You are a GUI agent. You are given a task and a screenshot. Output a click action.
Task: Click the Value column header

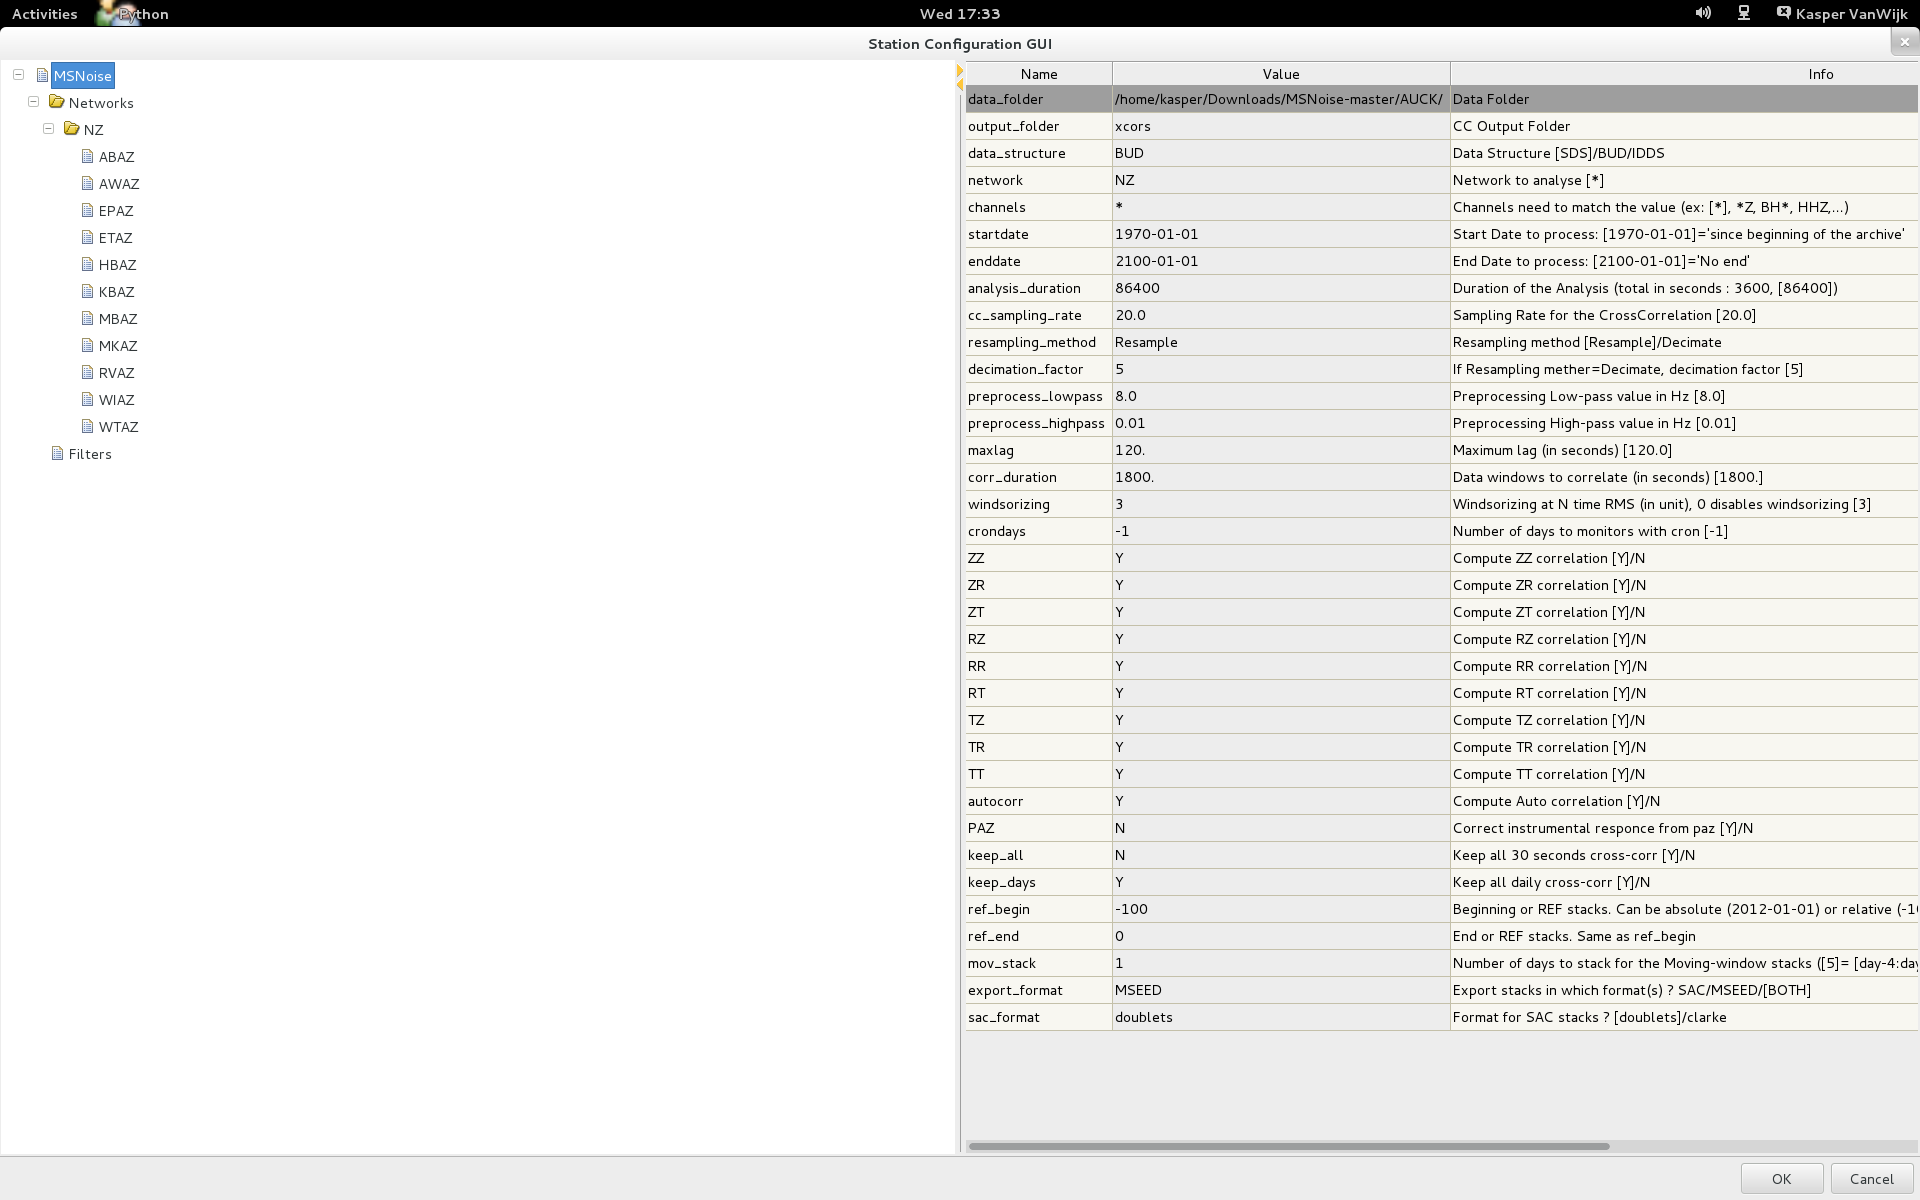point(1280,74)
